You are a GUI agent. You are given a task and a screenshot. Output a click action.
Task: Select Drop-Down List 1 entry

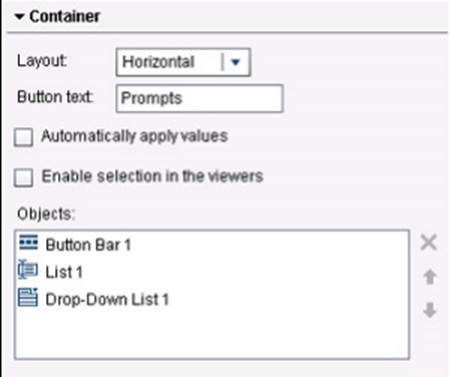coord(107,299)
